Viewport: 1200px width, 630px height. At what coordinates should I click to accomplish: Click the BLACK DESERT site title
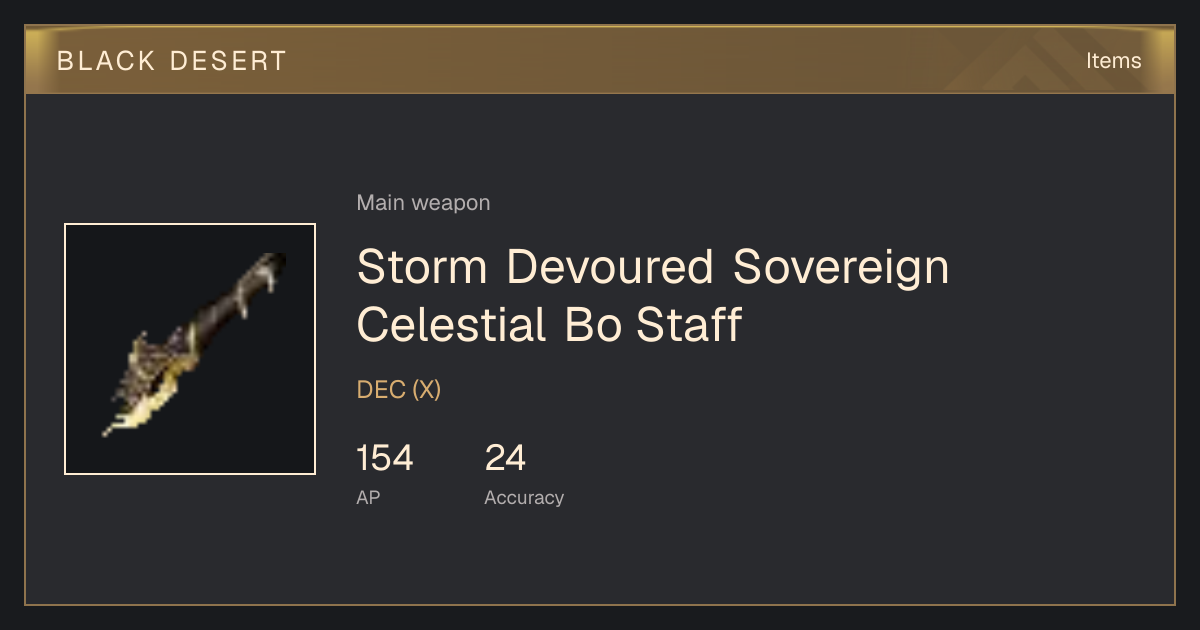coord(172,61)
